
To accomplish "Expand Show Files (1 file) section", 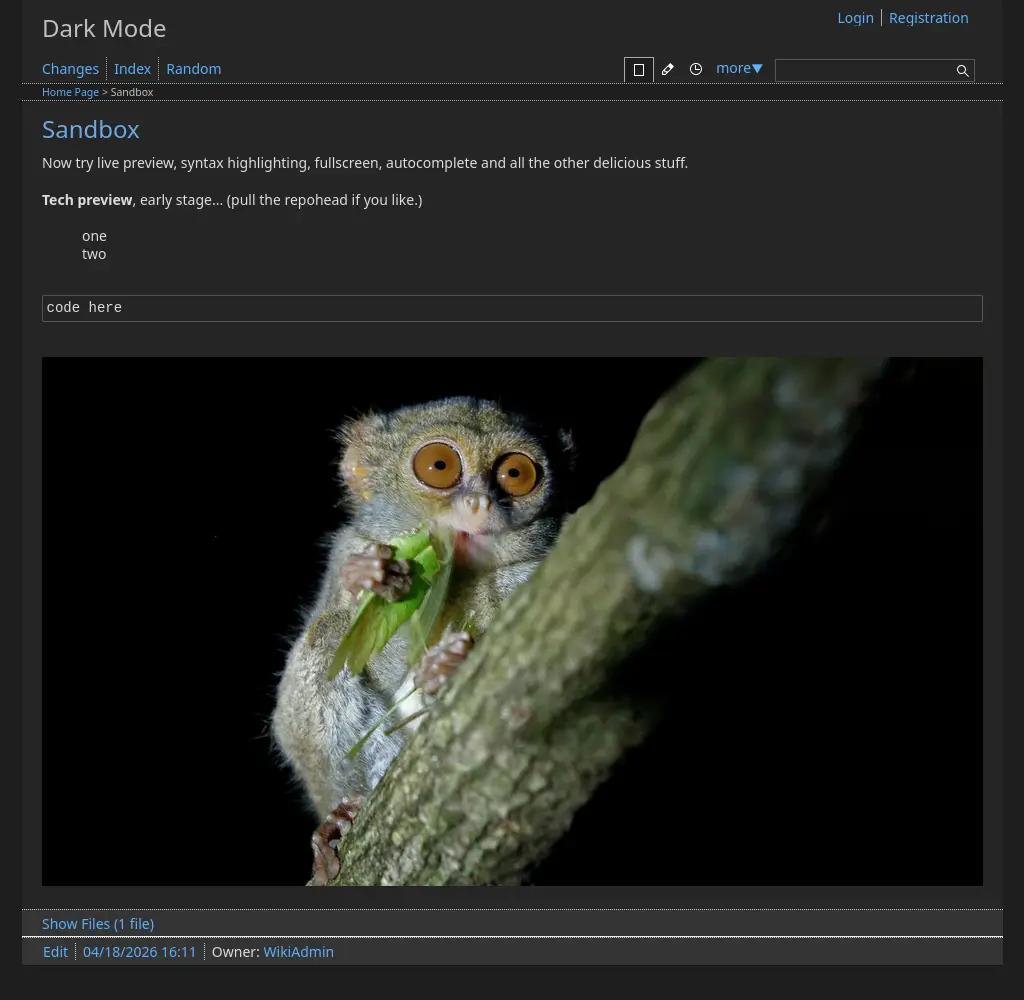I will (x=98, y=924).
